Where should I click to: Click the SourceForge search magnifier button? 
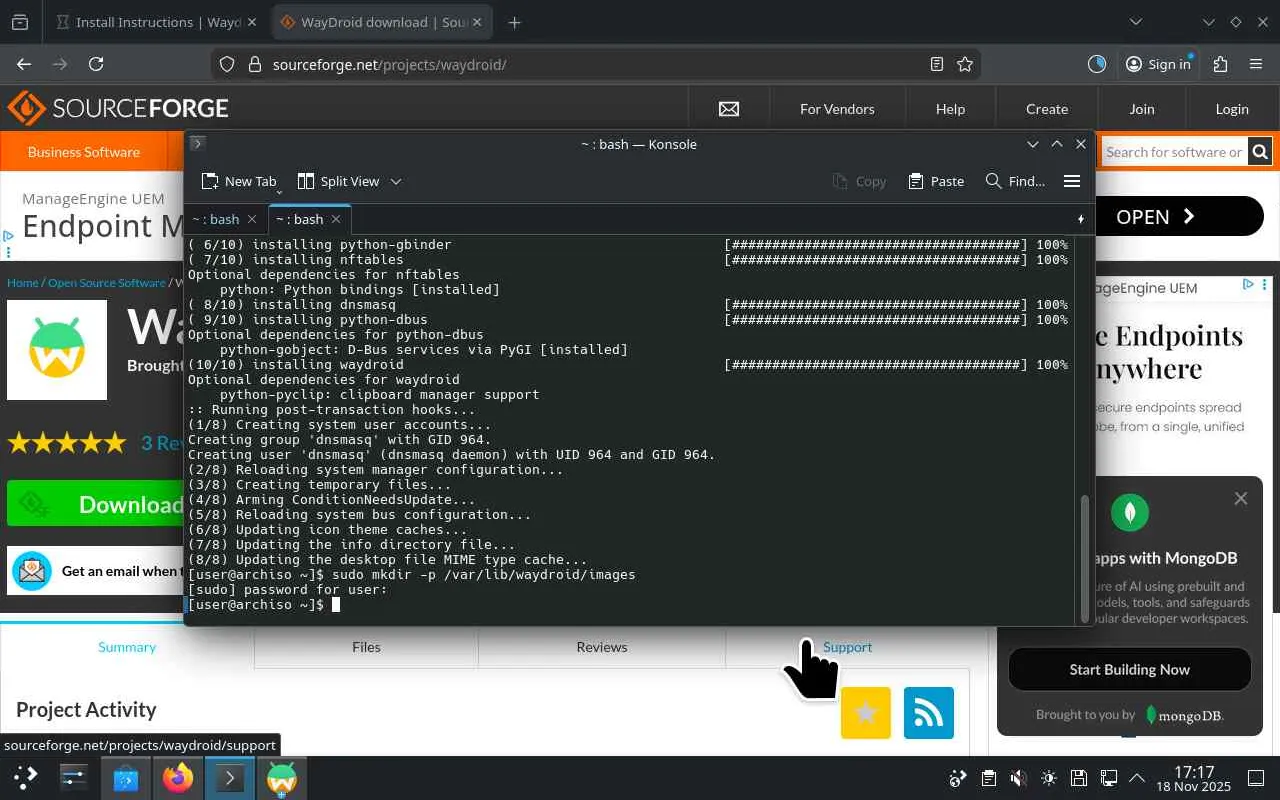pyautogui.click(x=1260, y=152)
